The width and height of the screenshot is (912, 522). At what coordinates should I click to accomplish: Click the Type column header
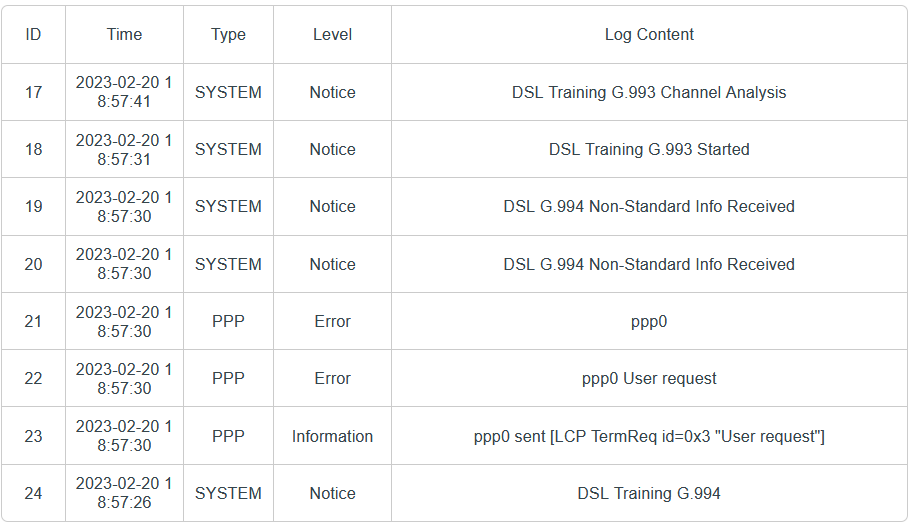228,34
